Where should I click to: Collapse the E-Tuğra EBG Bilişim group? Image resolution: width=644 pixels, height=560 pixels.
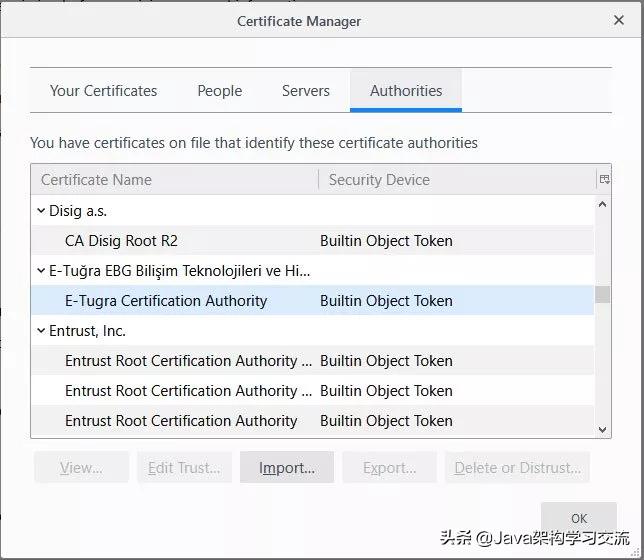pos(41,271)
